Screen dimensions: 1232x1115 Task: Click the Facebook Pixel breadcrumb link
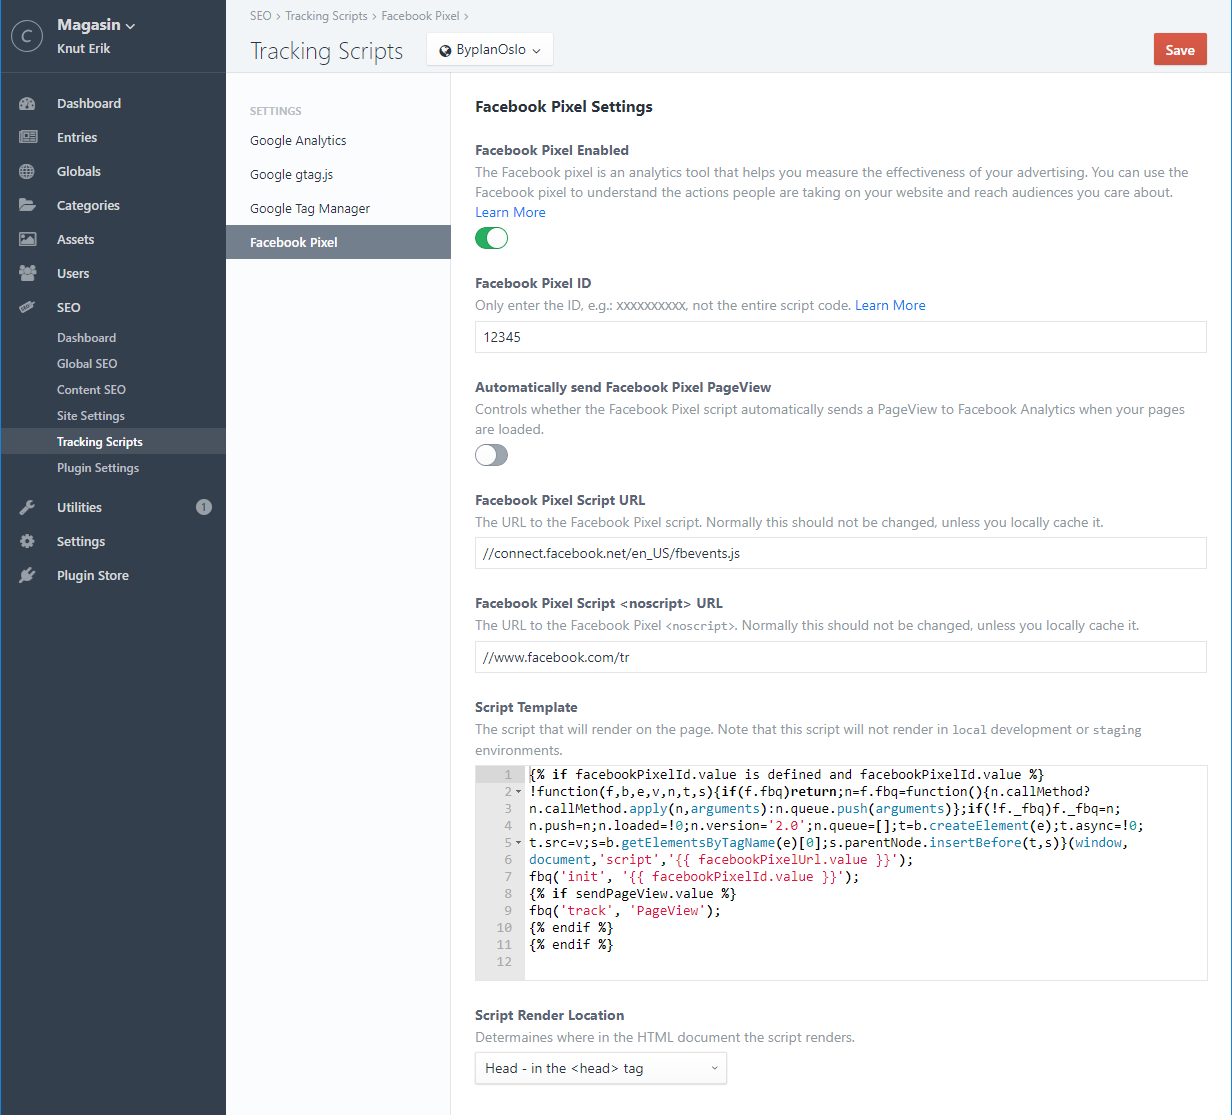click(420, 16)
